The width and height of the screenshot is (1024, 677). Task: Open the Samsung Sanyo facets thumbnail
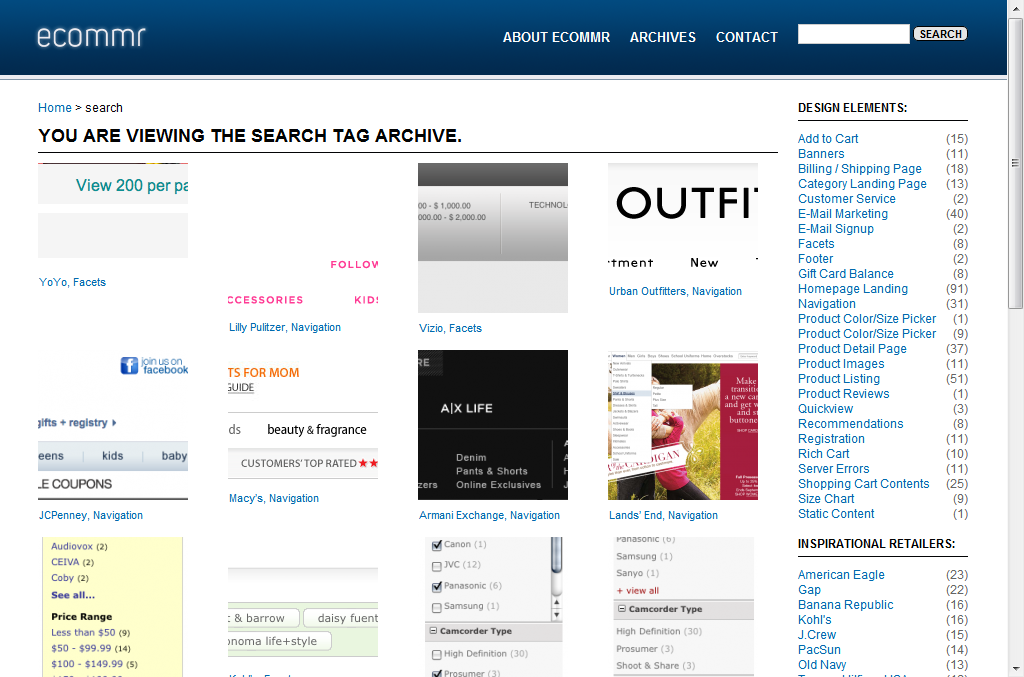683,607
